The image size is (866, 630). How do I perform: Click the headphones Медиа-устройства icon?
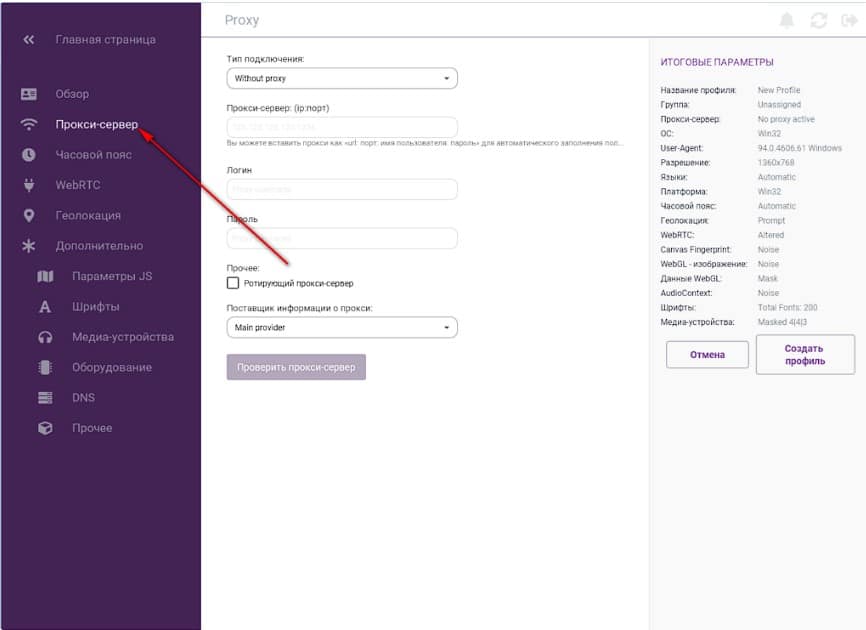coord(45,337)
